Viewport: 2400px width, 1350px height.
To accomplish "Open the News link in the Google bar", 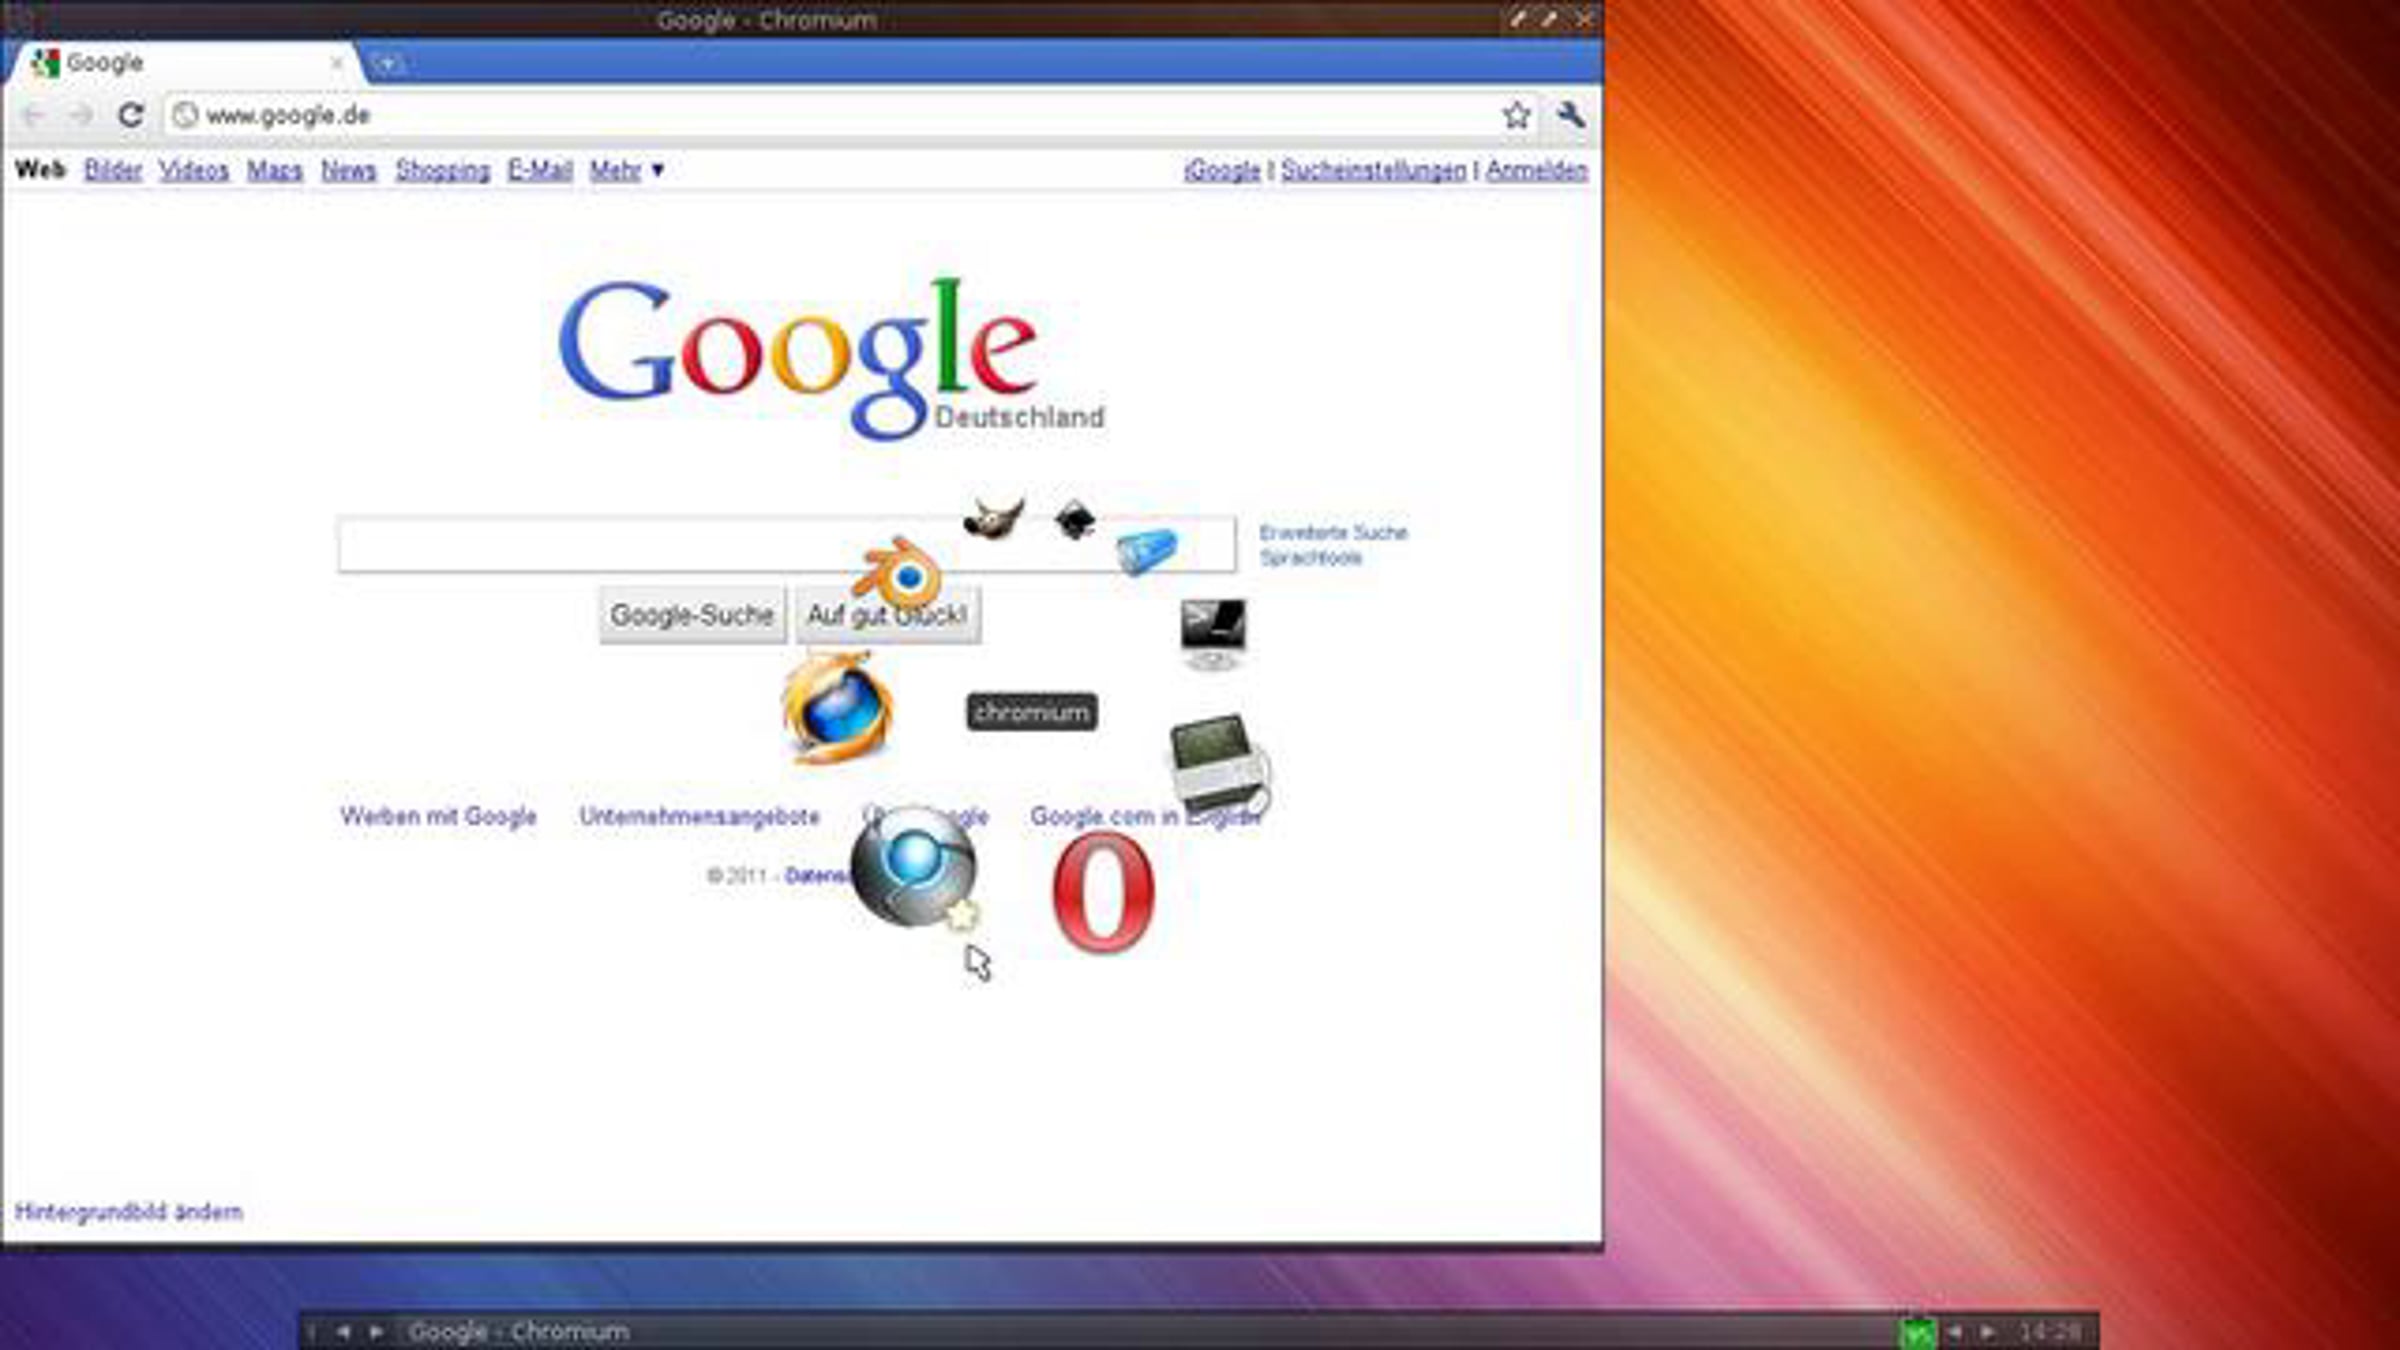I will click(x=348, y=170).
